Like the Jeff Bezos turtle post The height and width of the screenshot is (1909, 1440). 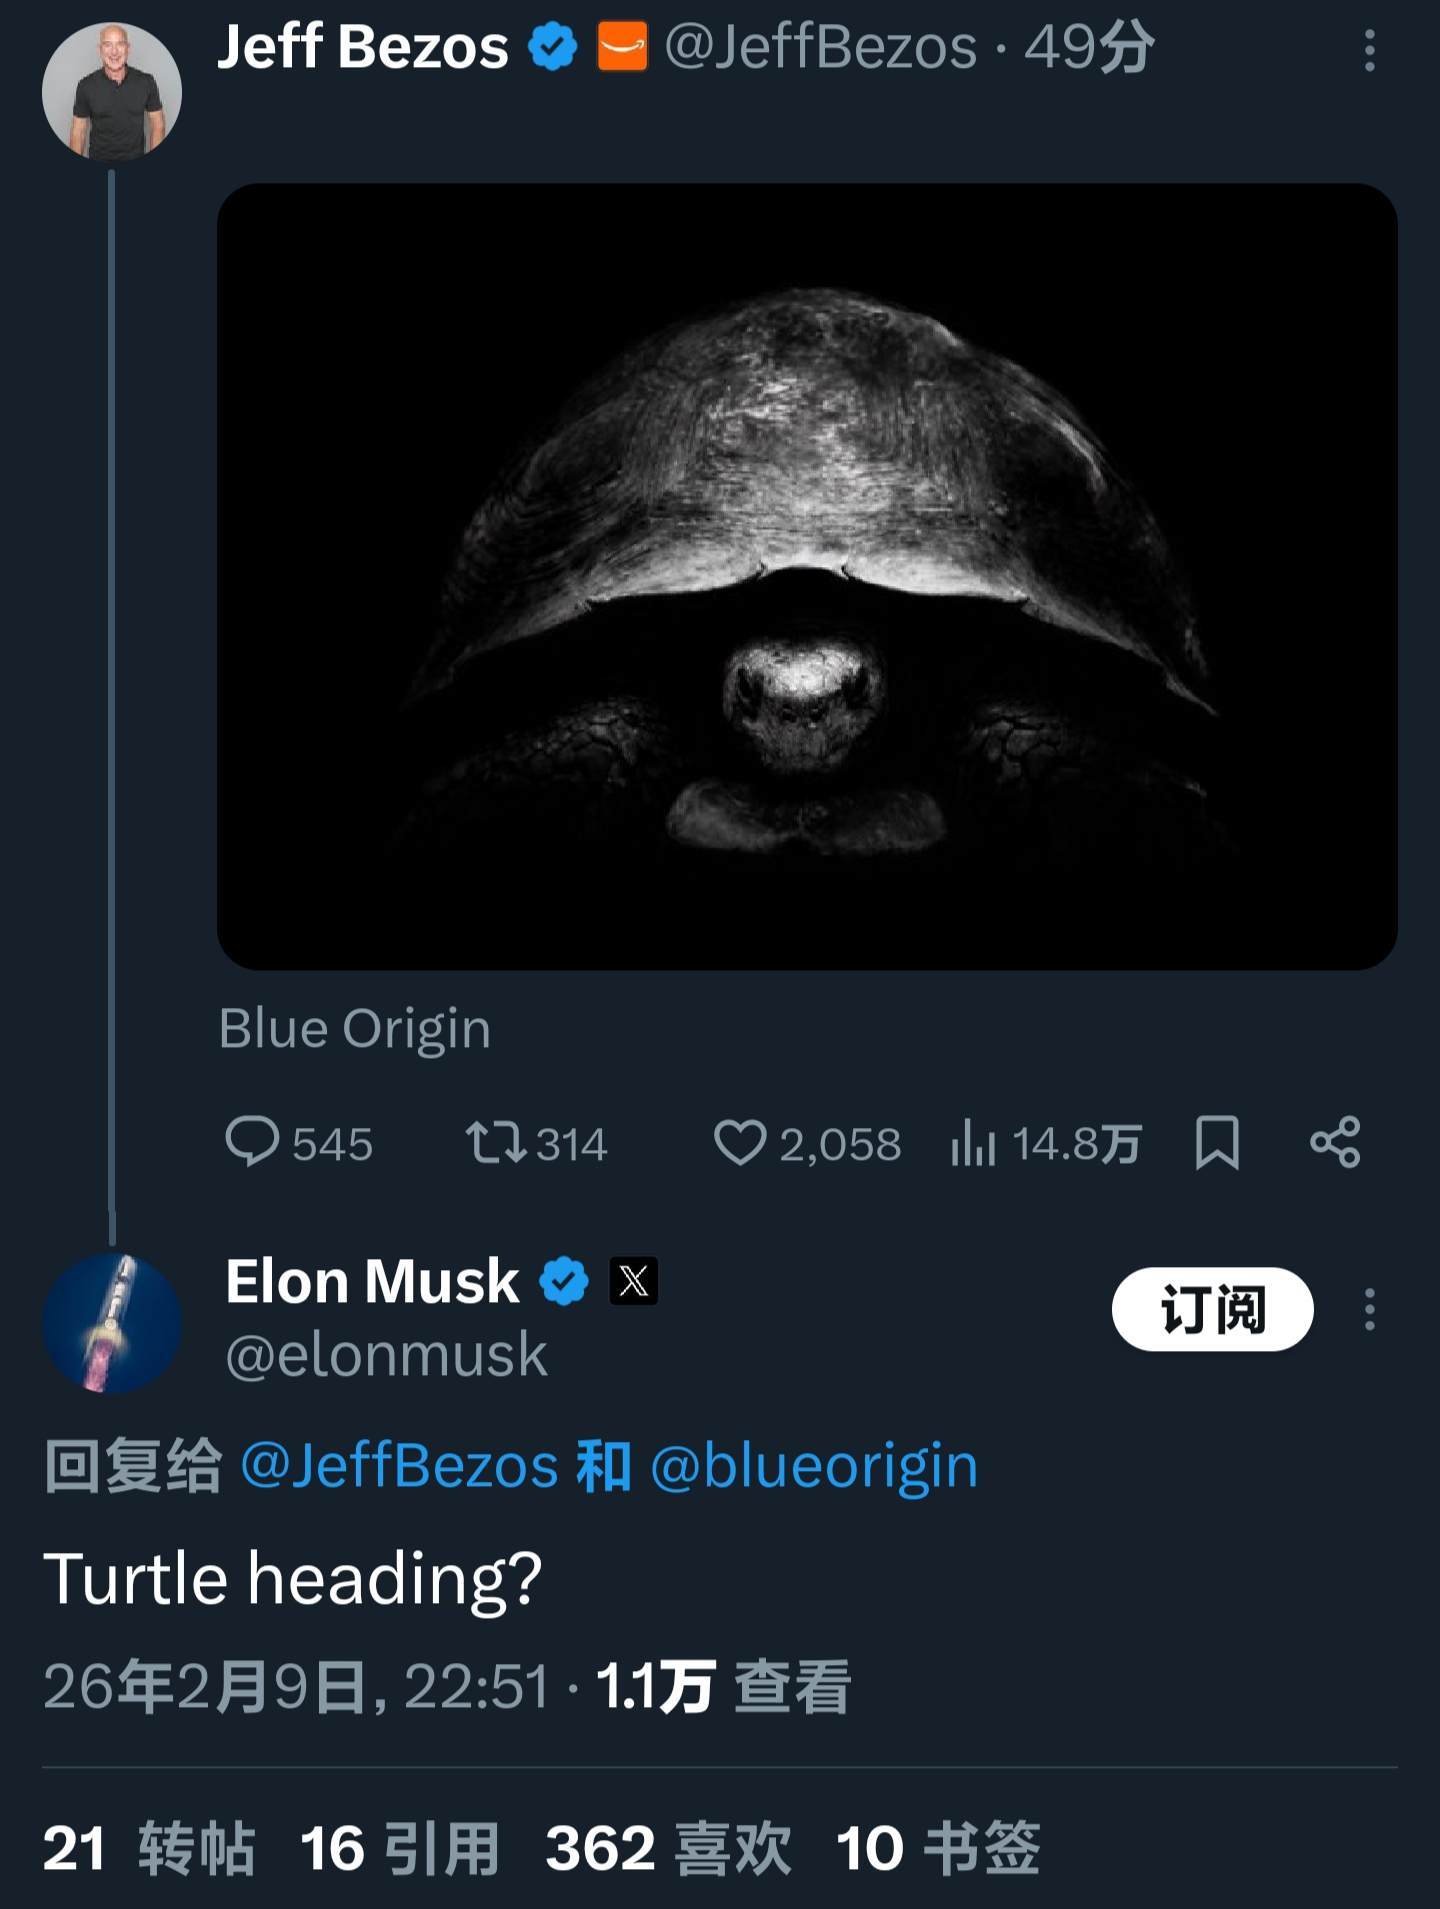pyautogui.click(x=740, y=1142)
